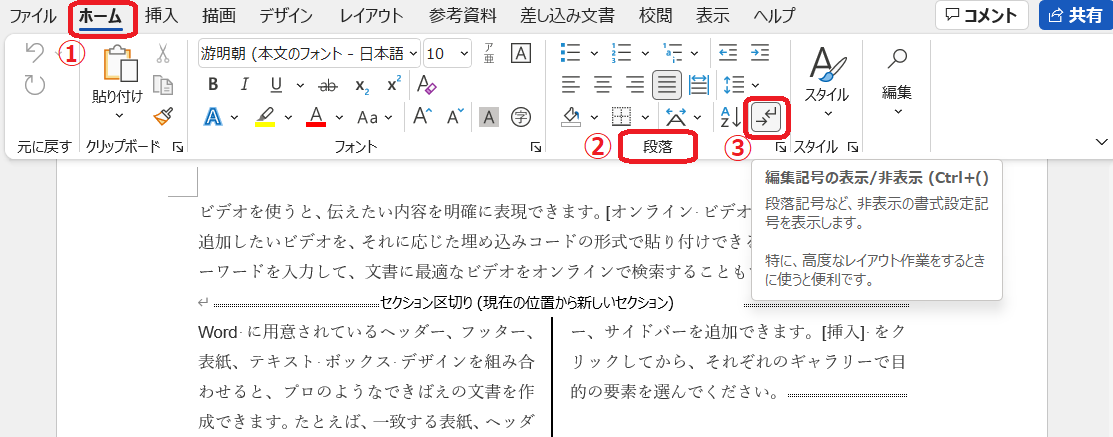Click the Redo circular arrow icon
1113x437 pixels.
coord(34,85)
